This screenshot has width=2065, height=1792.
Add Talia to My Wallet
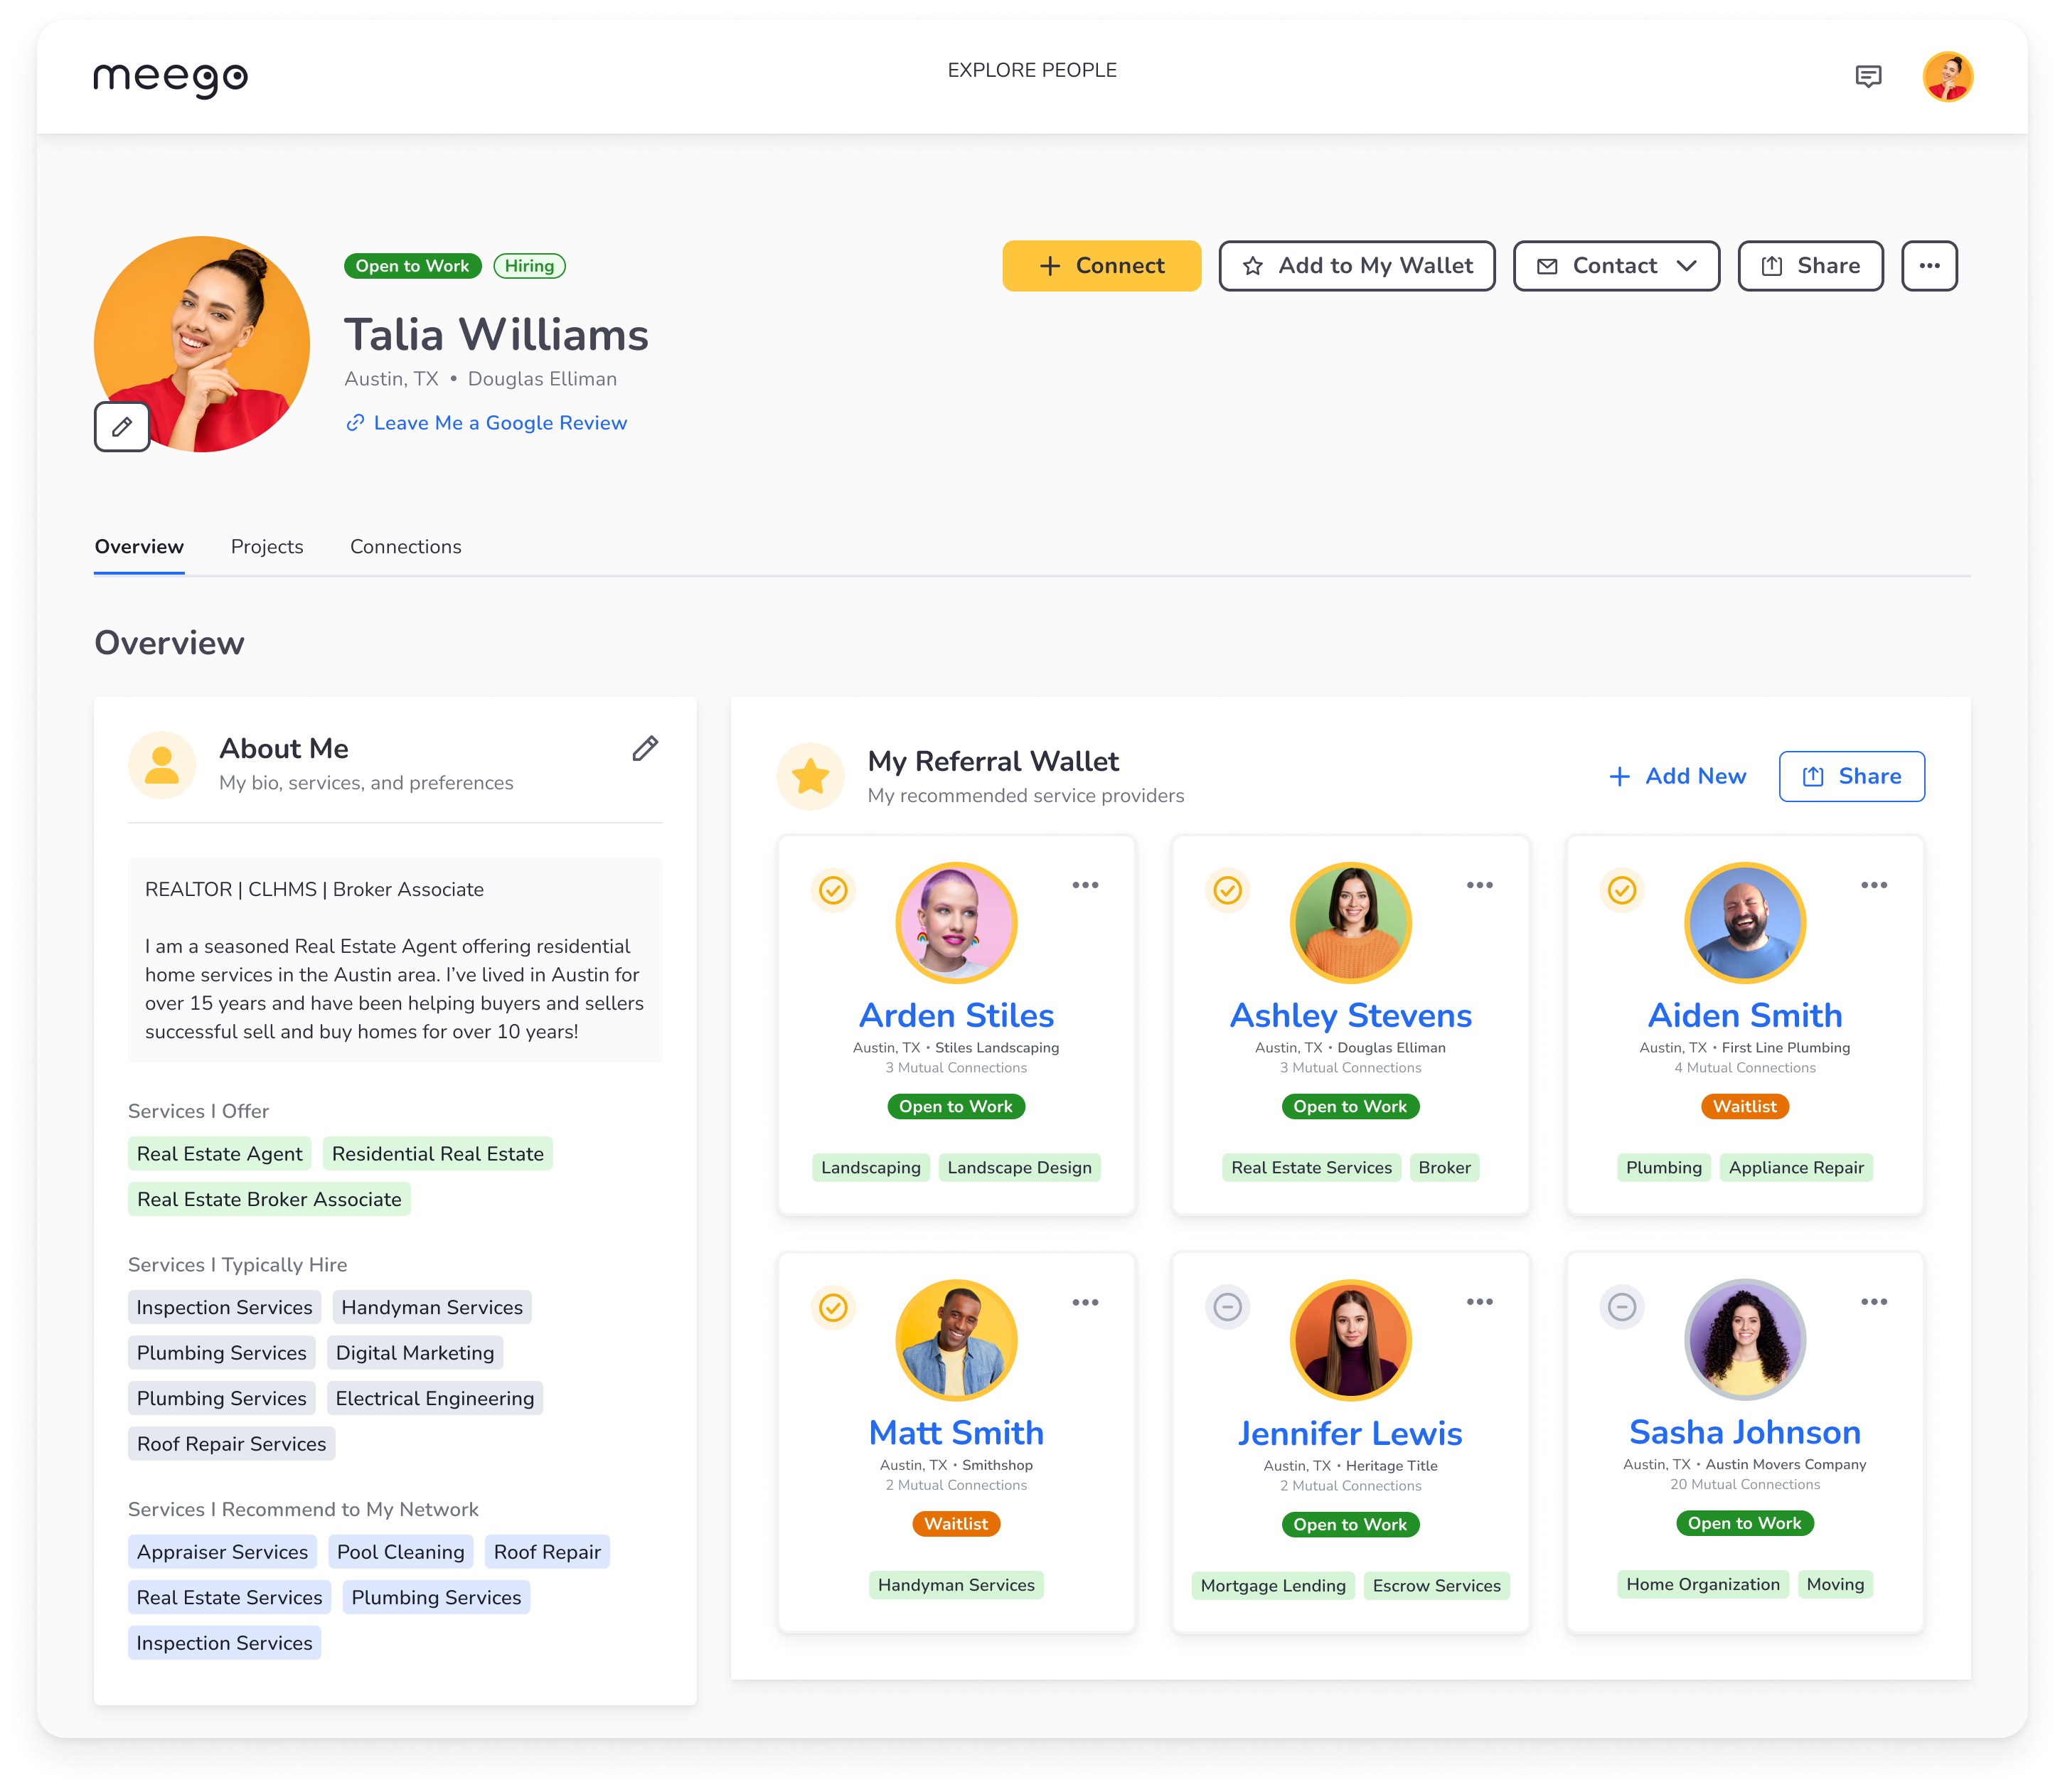tap(1356, 266)
